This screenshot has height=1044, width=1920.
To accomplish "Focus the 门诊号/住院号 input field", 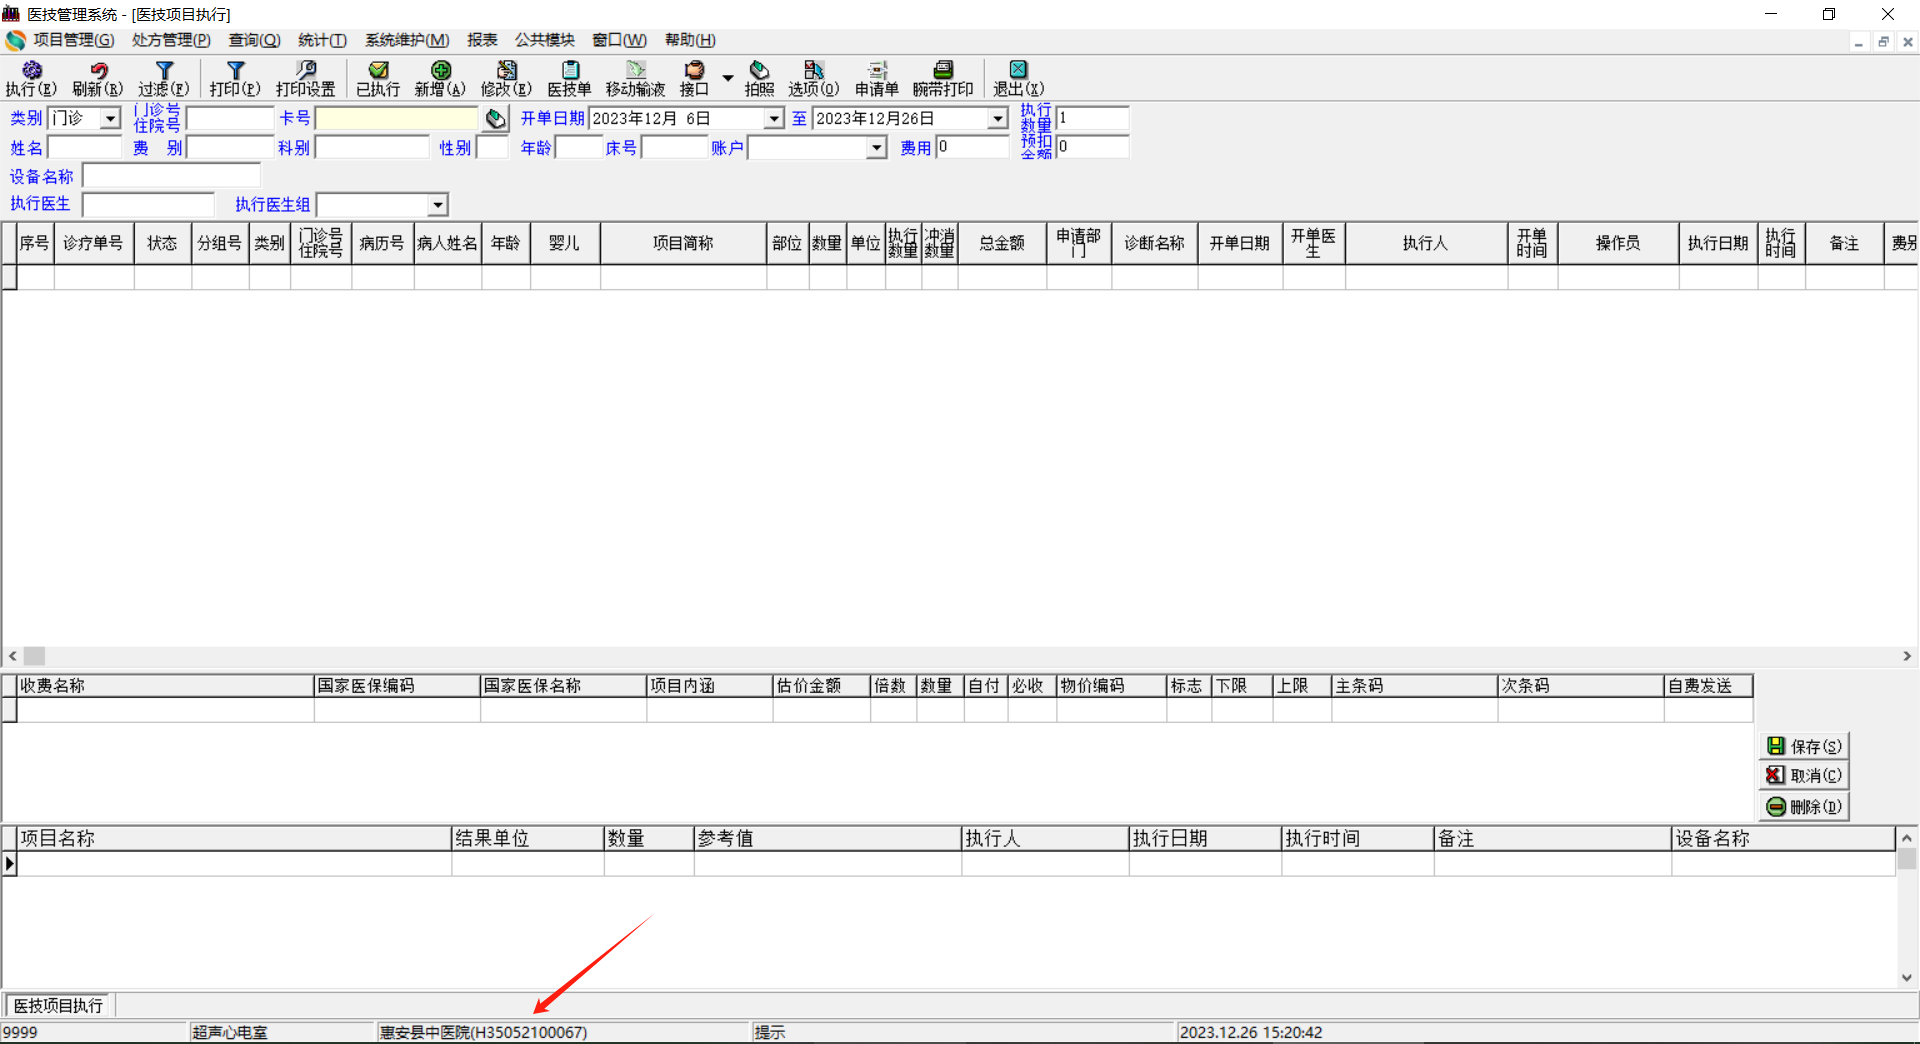I will (230, 119).
